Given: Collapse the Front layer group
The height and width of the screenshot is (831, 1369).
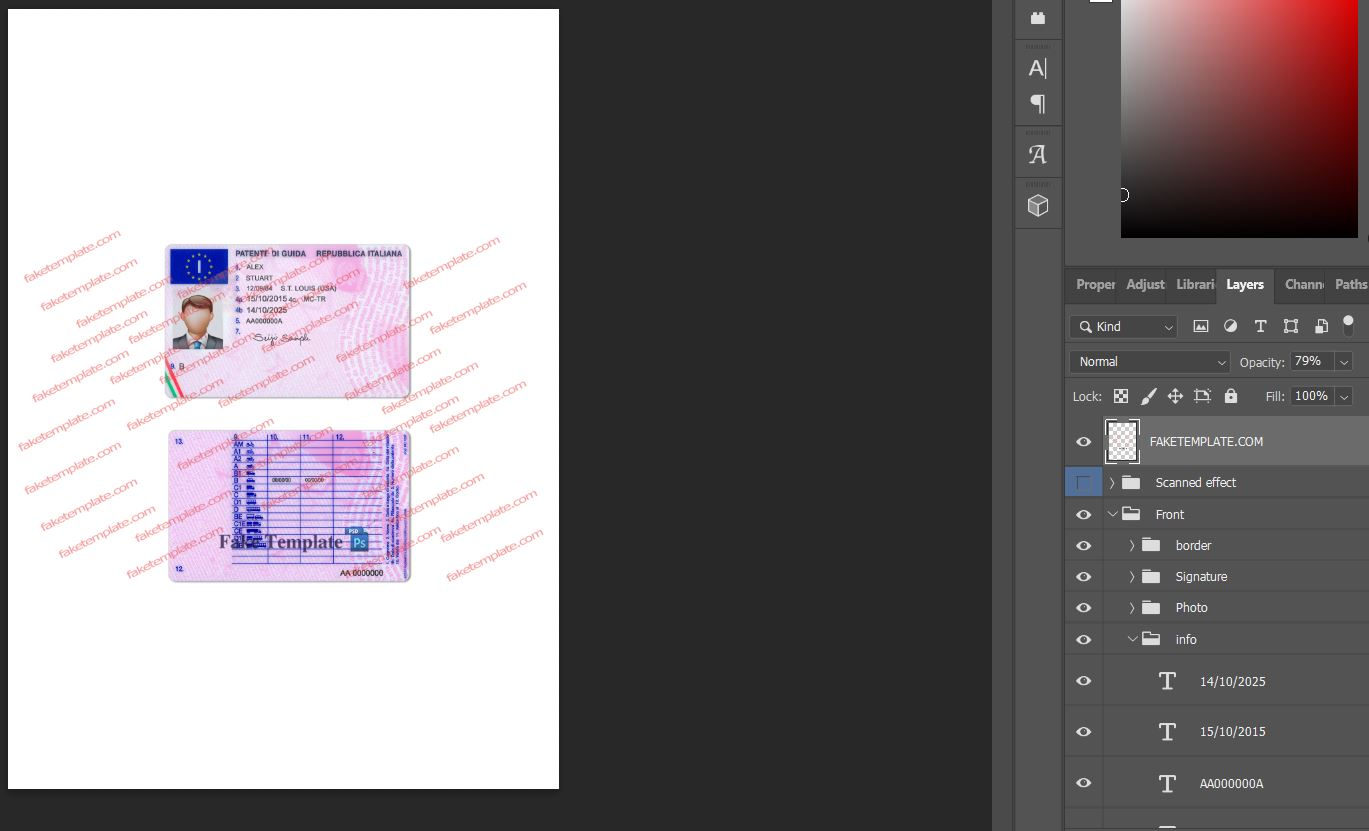Looking at the screenshot, I should [1112, 515].
